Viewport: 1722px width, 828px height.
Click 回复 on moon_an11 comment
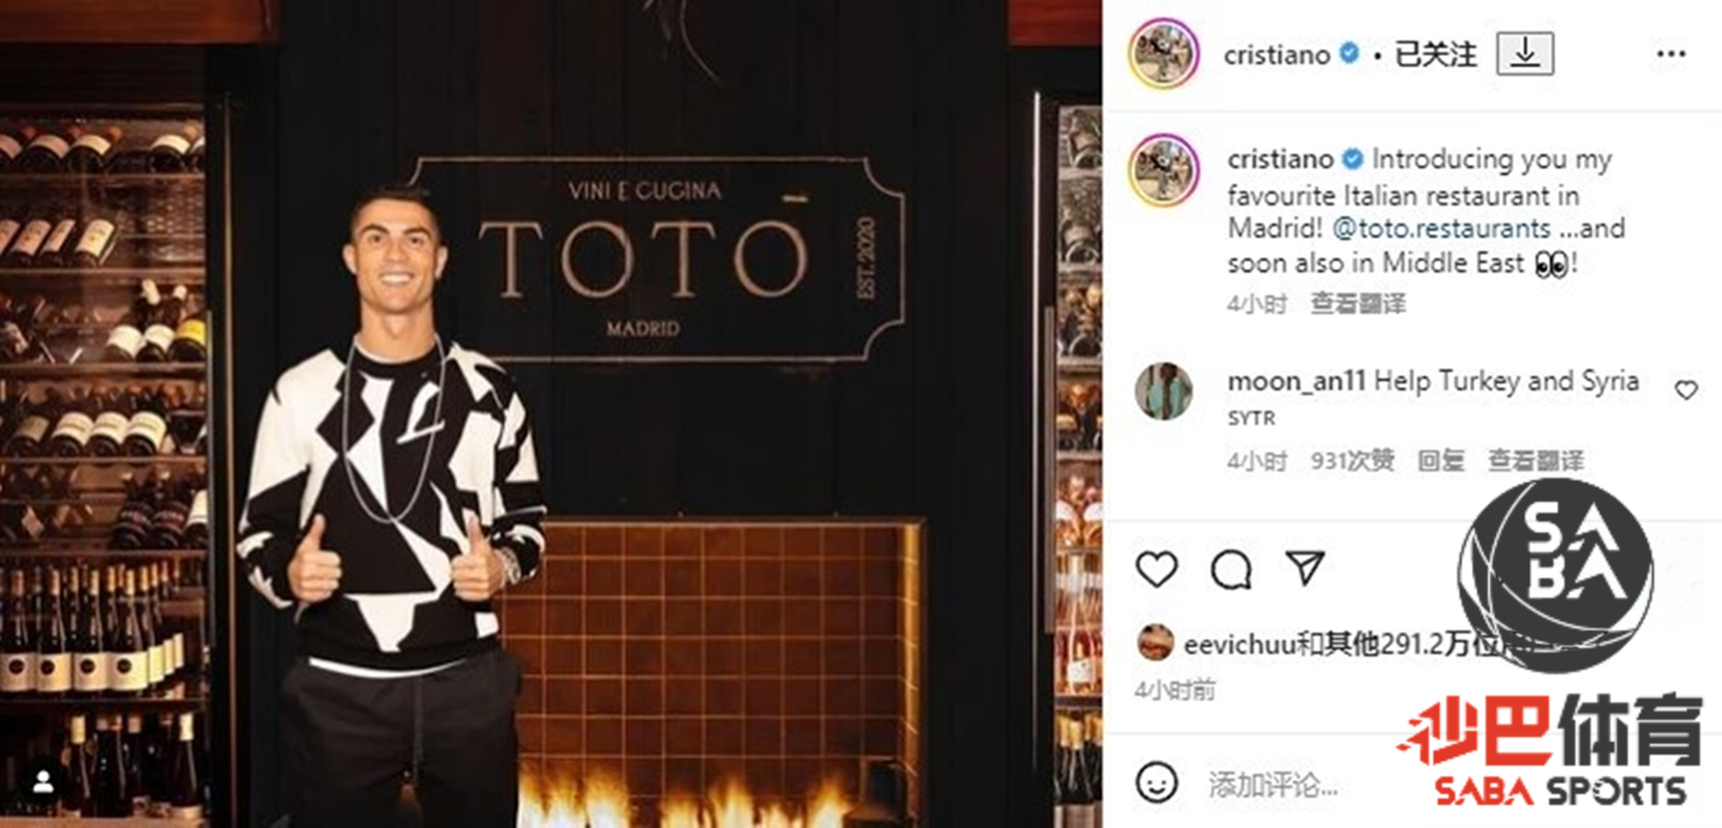point(1440,460)
